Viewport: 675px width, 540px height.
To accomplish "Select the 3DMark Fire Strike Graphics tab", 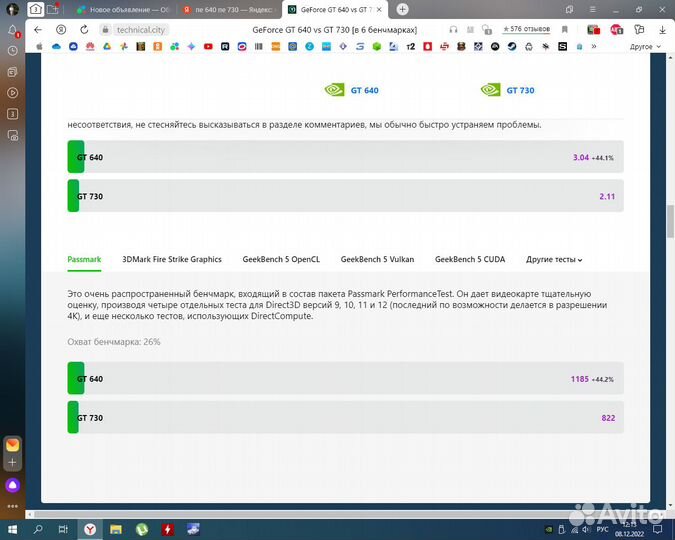I will coord(172,259).
